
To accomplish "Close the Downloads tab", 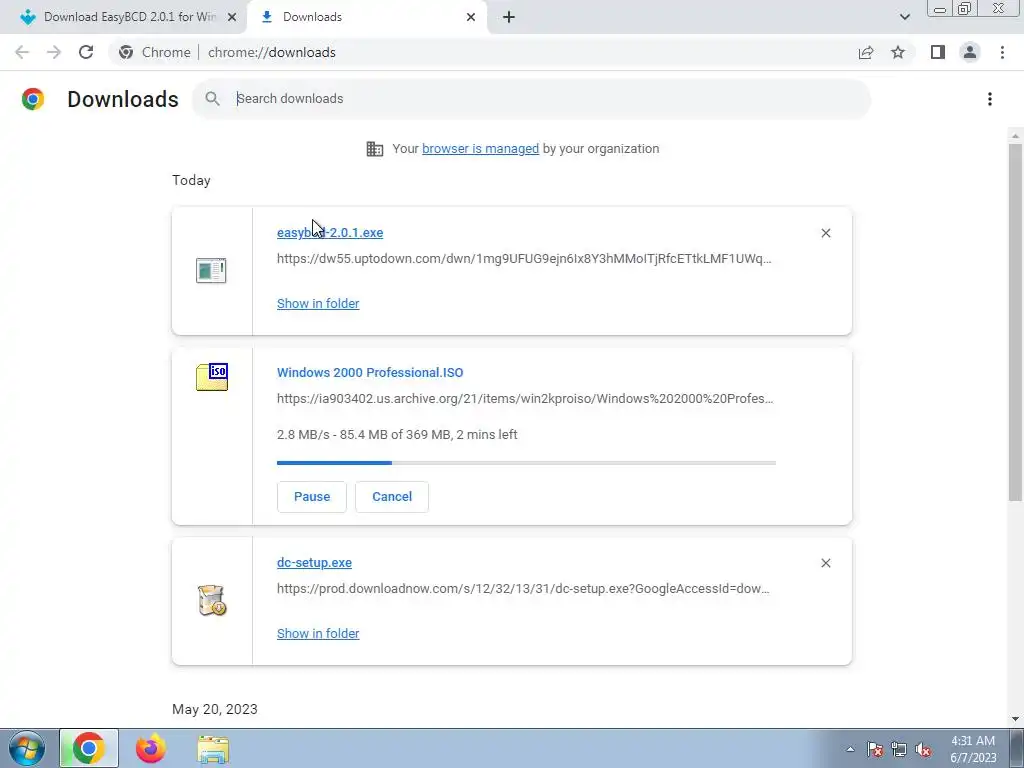I will coord(471,17).
